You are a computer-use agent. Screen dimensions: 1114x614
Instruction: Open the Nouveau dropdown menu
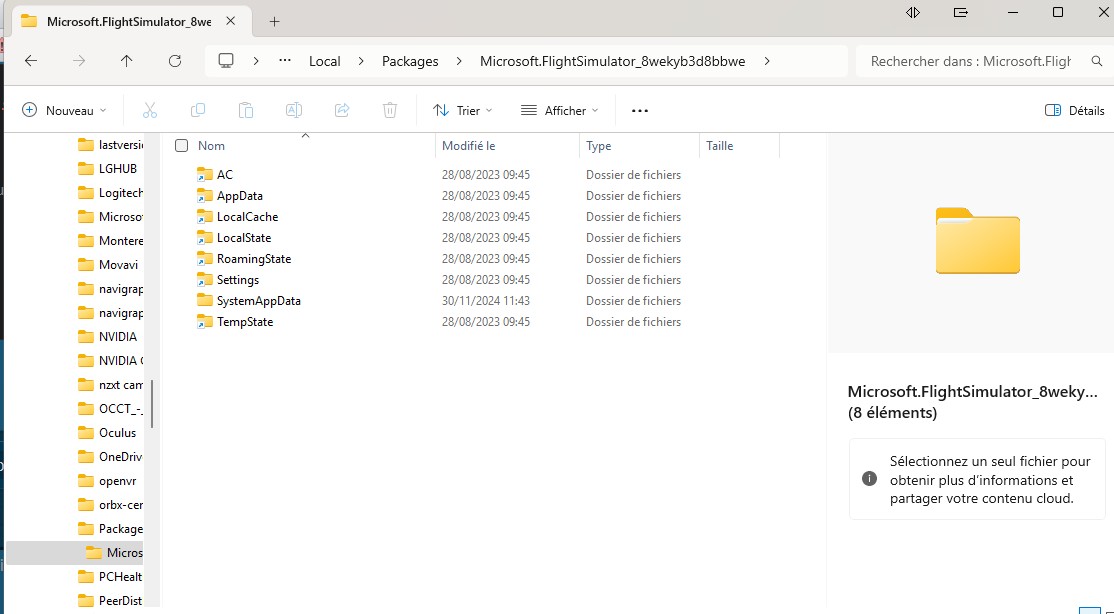click(64, 110)
